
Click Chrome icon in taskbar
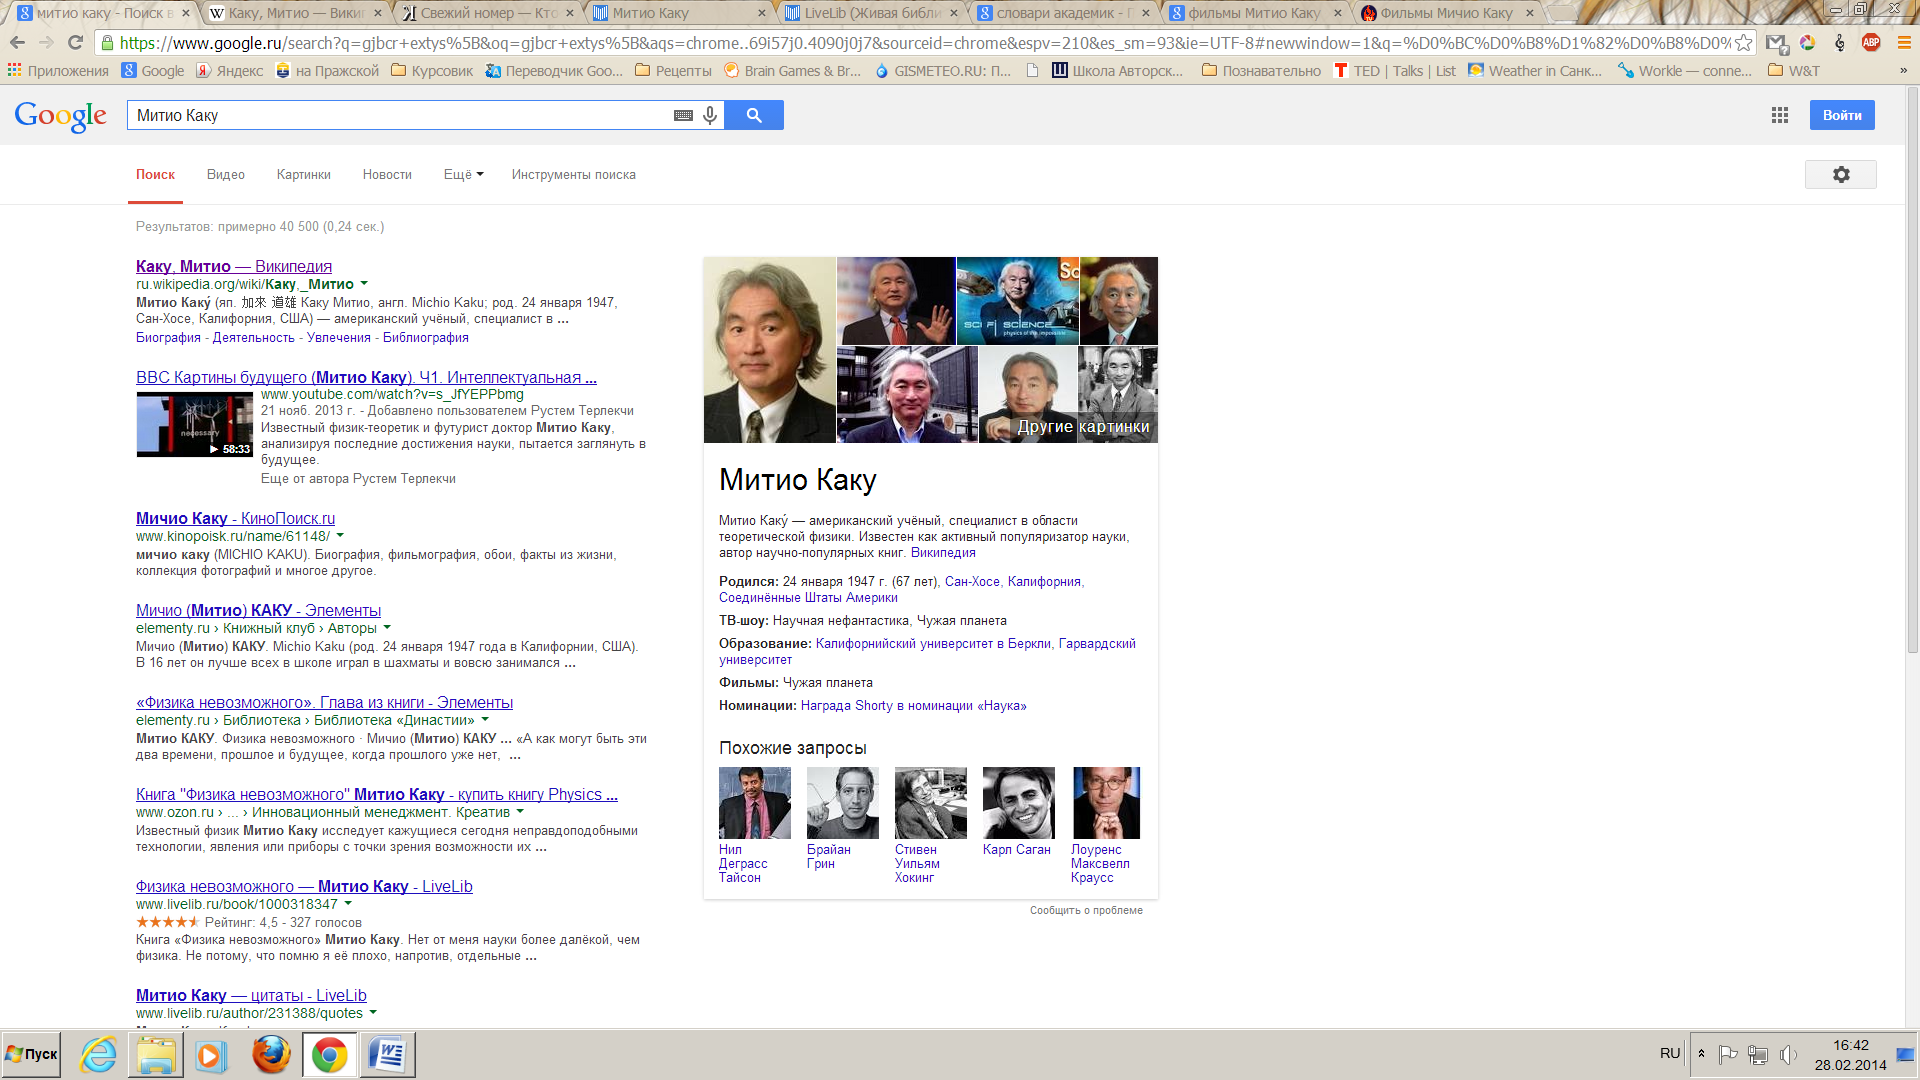pos(329,1054)
